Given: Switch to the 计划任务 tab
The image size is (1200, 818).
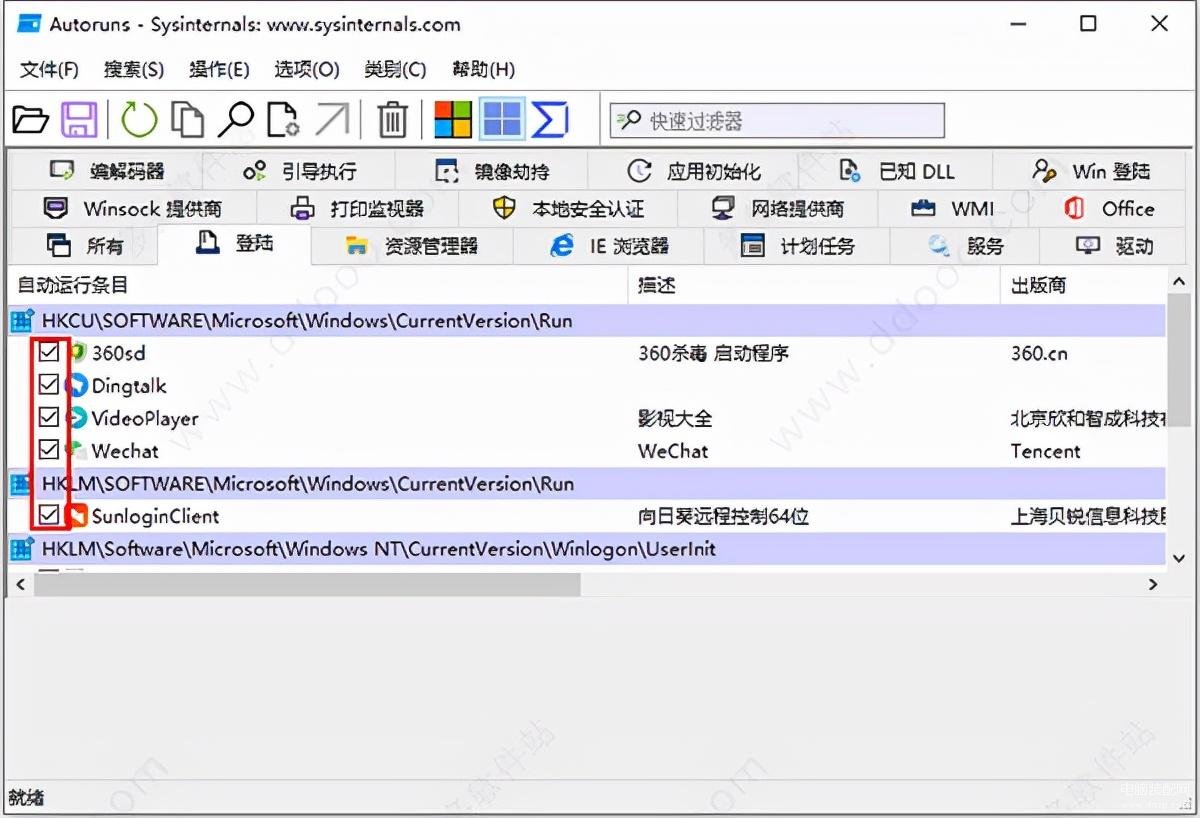Looking at the screenshot, I should [x=797, y=246].
